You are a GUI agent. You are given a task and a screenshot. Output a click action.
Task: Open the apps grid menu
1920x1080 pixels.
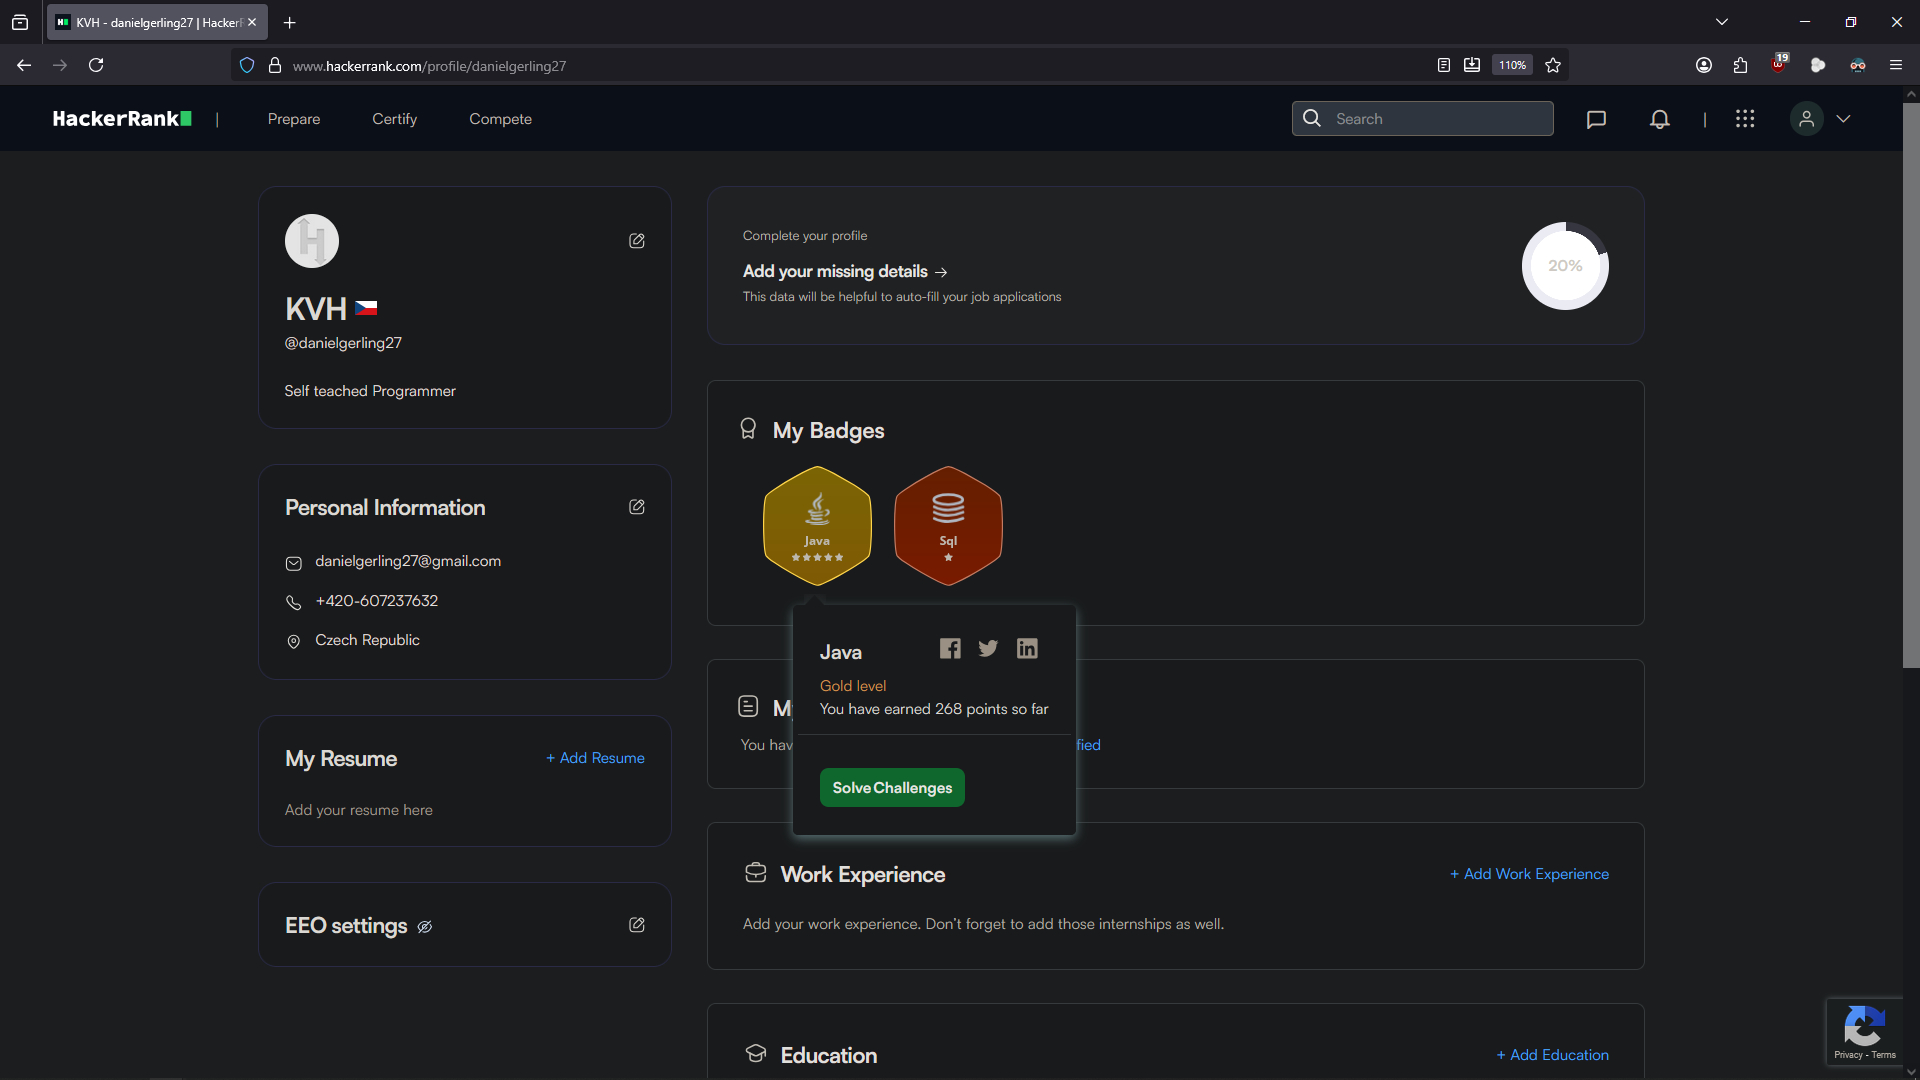(1745, 119)
